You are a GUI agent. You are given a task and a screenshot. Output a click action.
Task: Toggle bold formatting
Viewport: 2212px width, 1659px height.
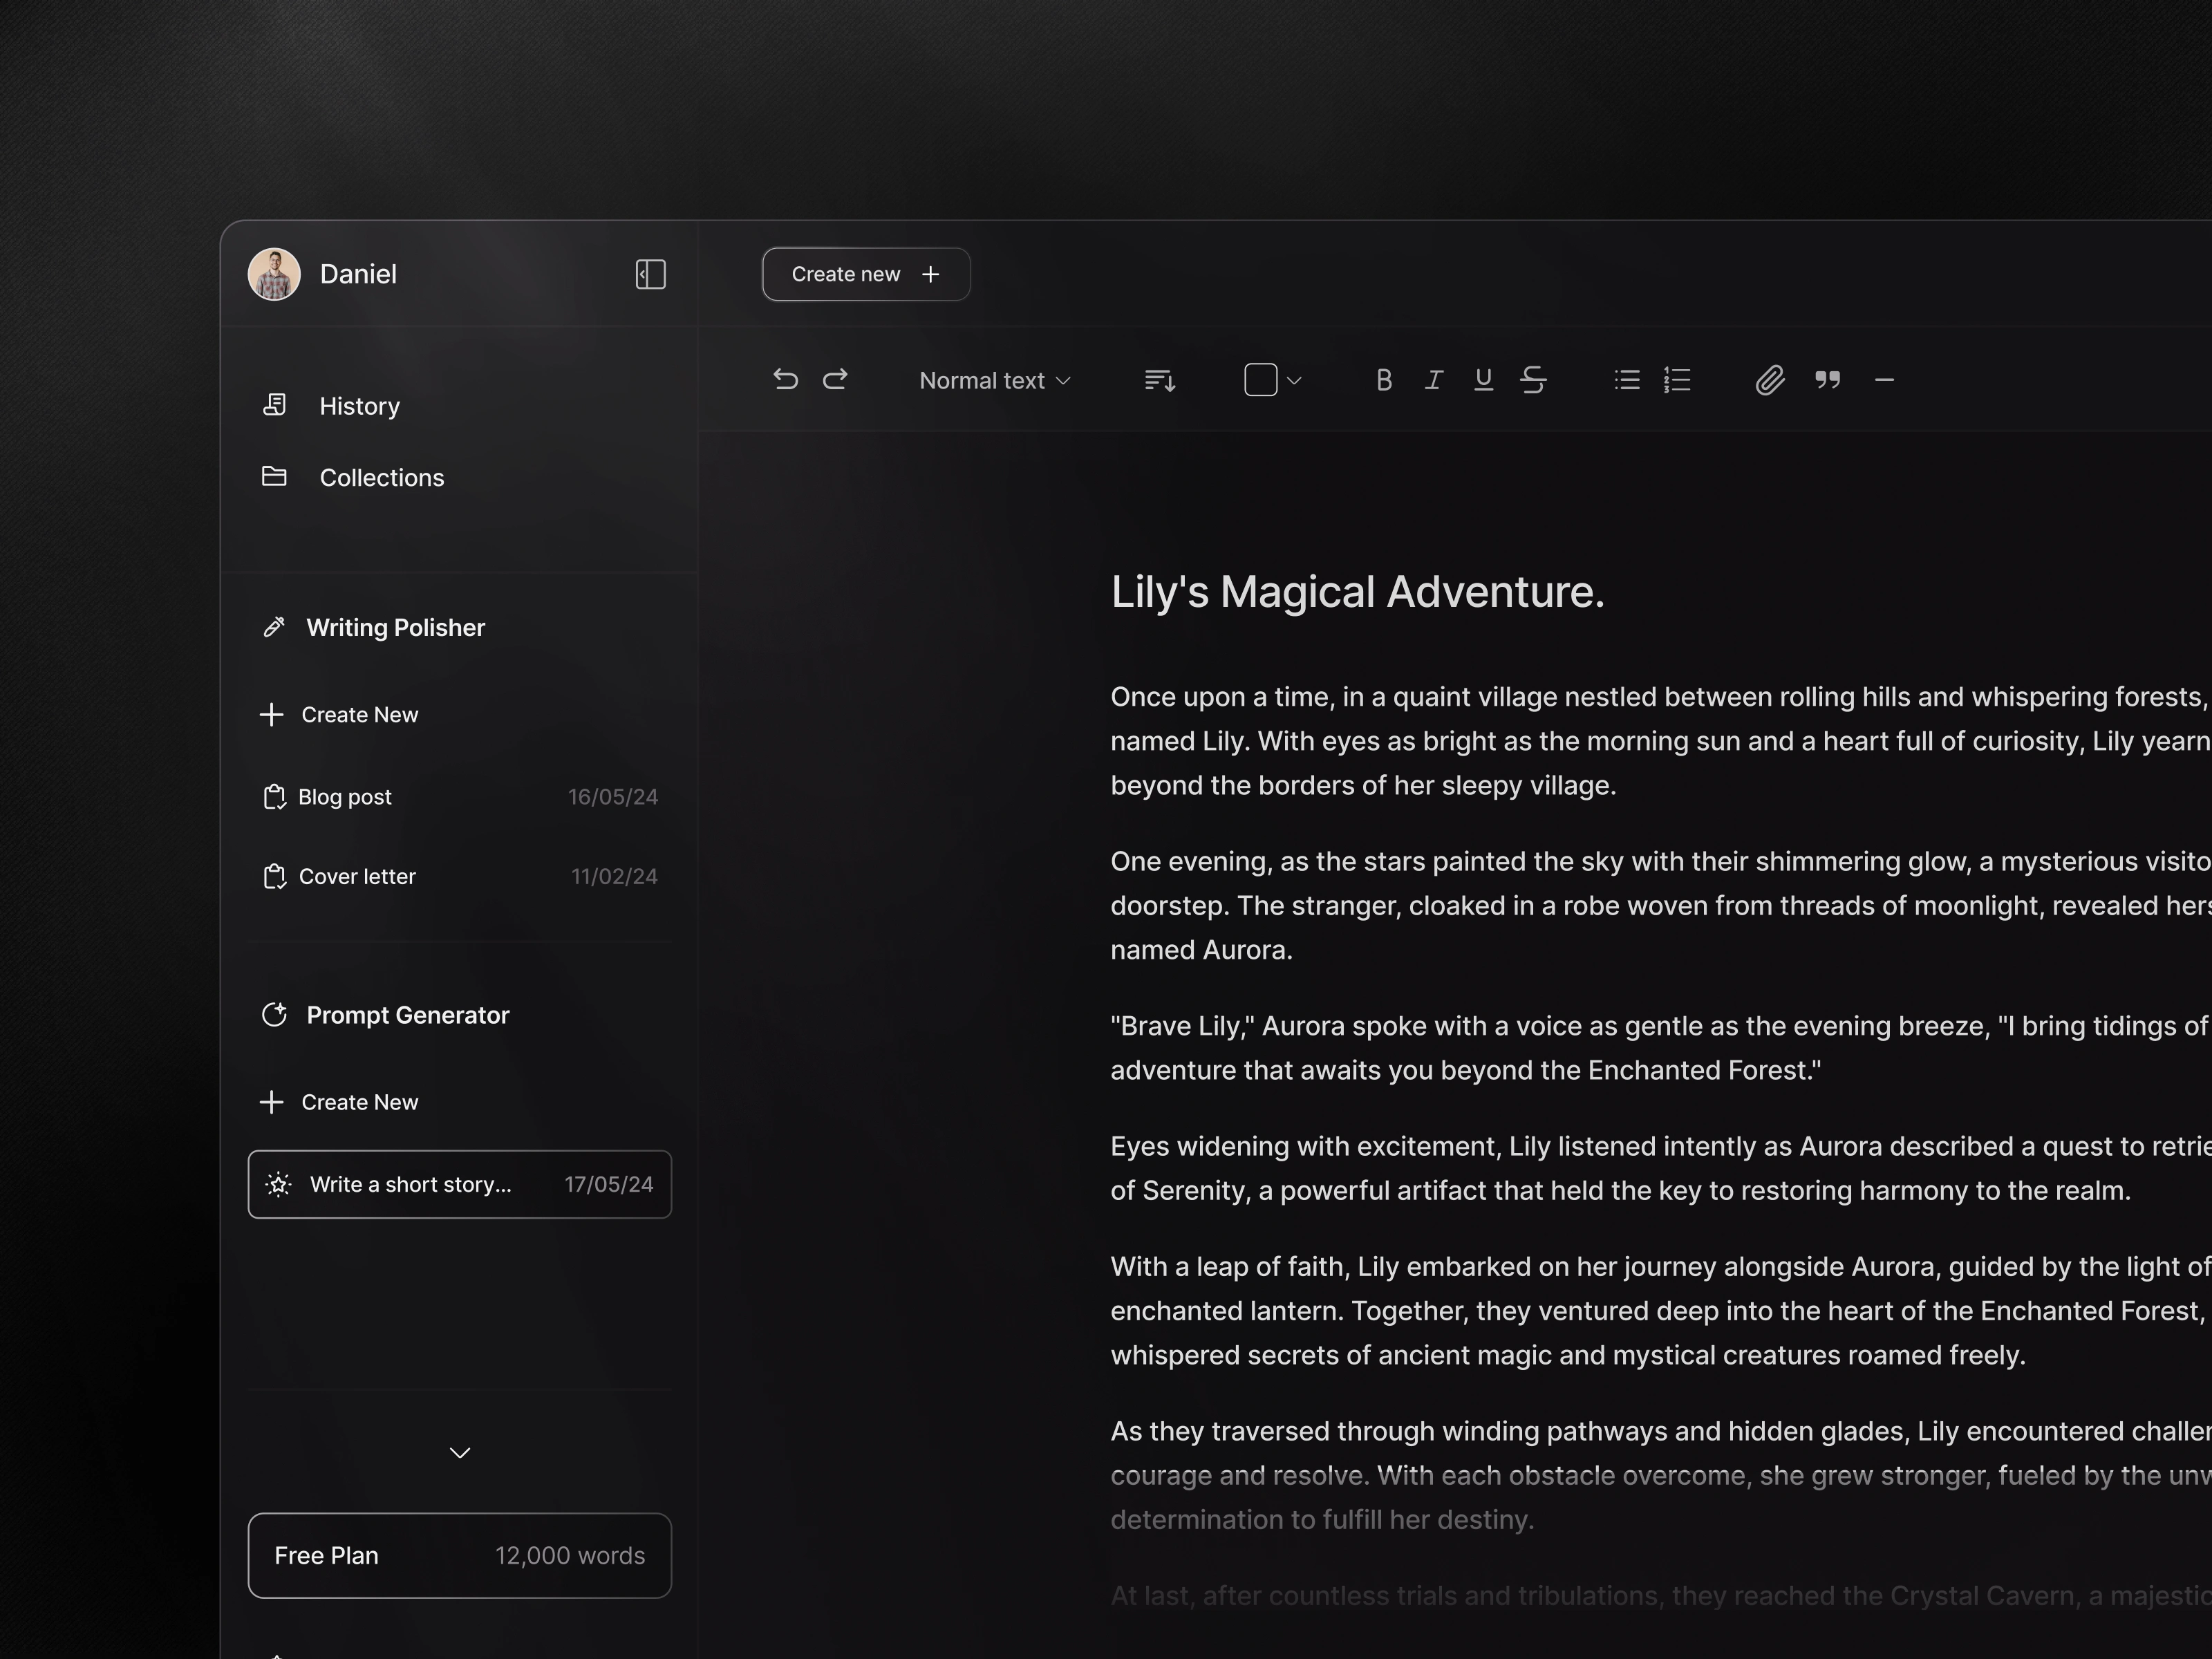[x=1384, y=380]
